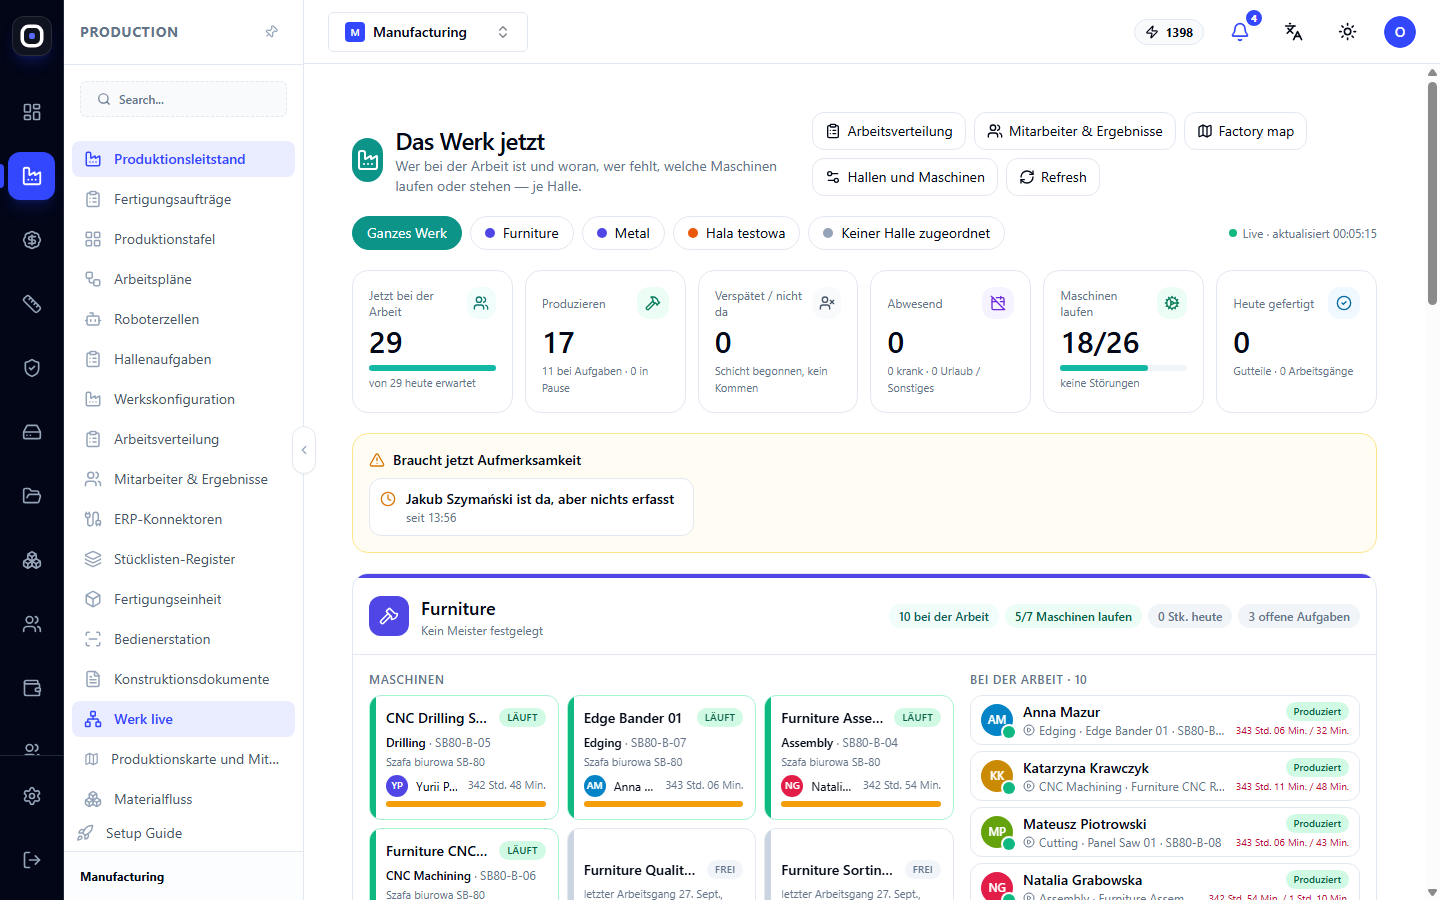Click the logout icon in left rail
Screen dimensions: 1440x900
coord(32,860)
